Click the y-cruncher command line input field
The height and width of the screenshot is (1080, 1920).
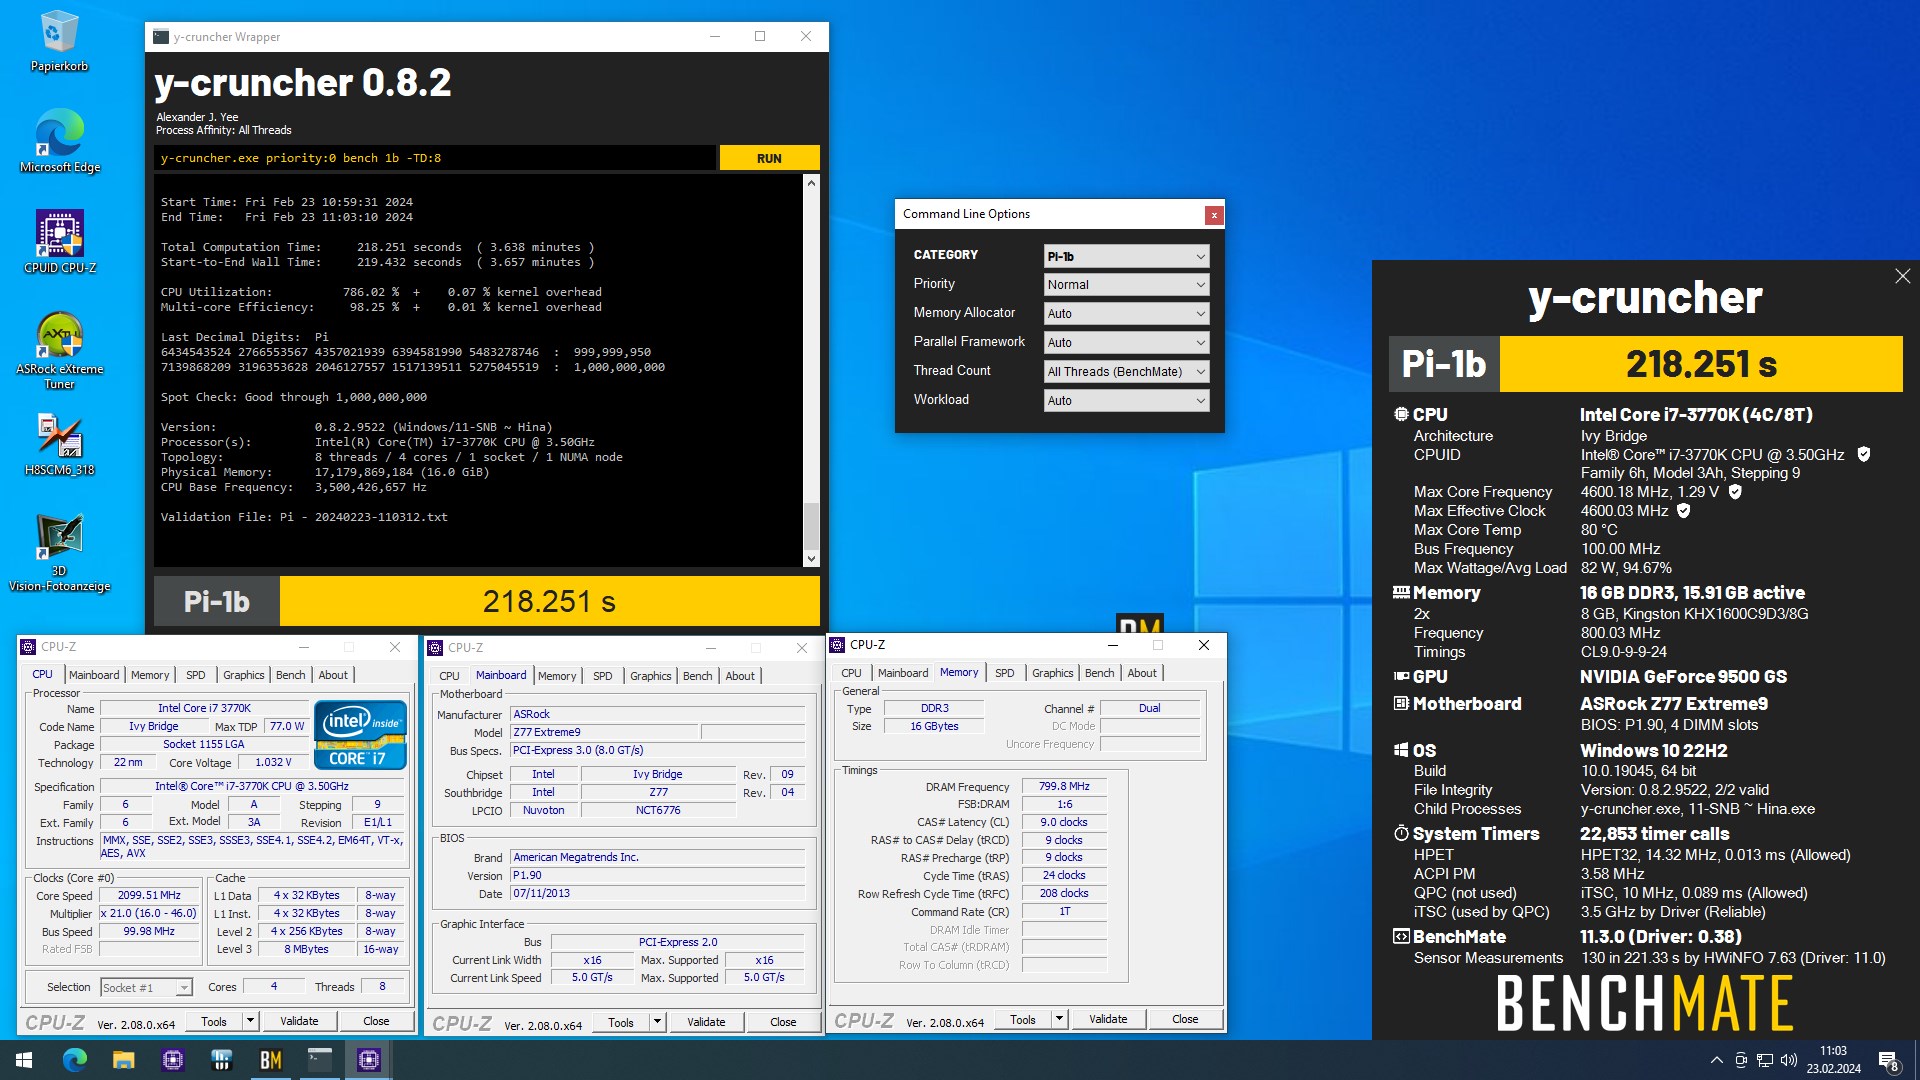(435, 158)
